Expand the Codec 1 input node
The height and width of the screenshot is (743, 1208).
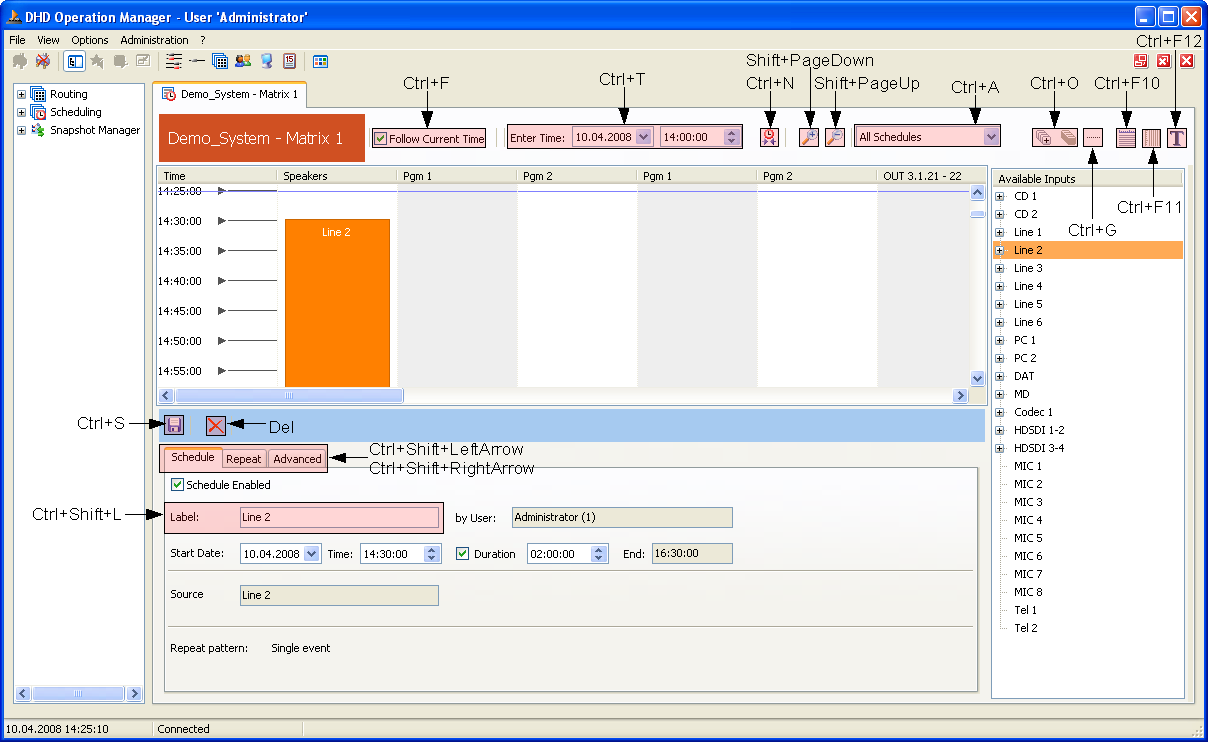coord(999,412)
